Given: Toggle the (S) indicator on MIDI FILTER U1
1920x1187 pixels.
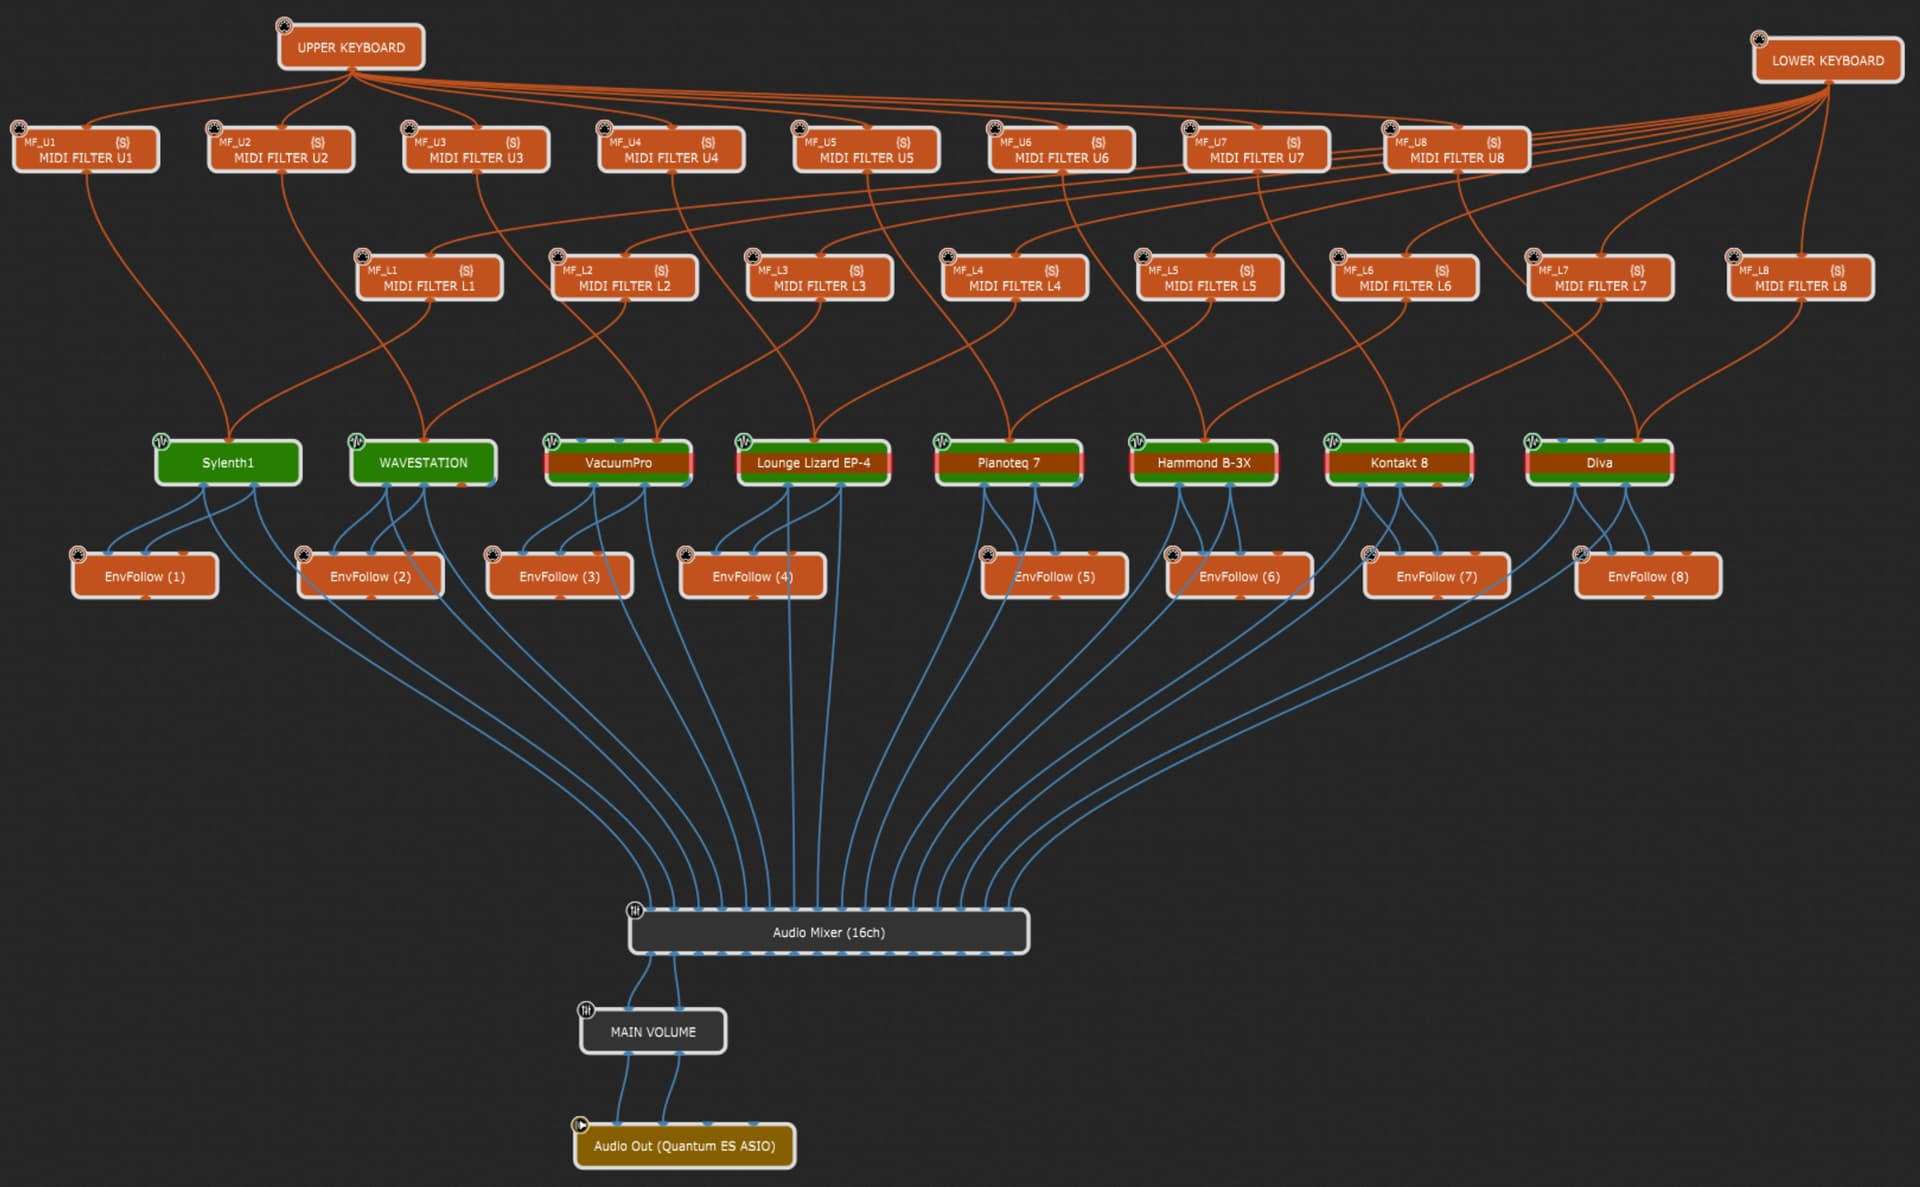Looking at the screenshot, I should pos(123,142).
